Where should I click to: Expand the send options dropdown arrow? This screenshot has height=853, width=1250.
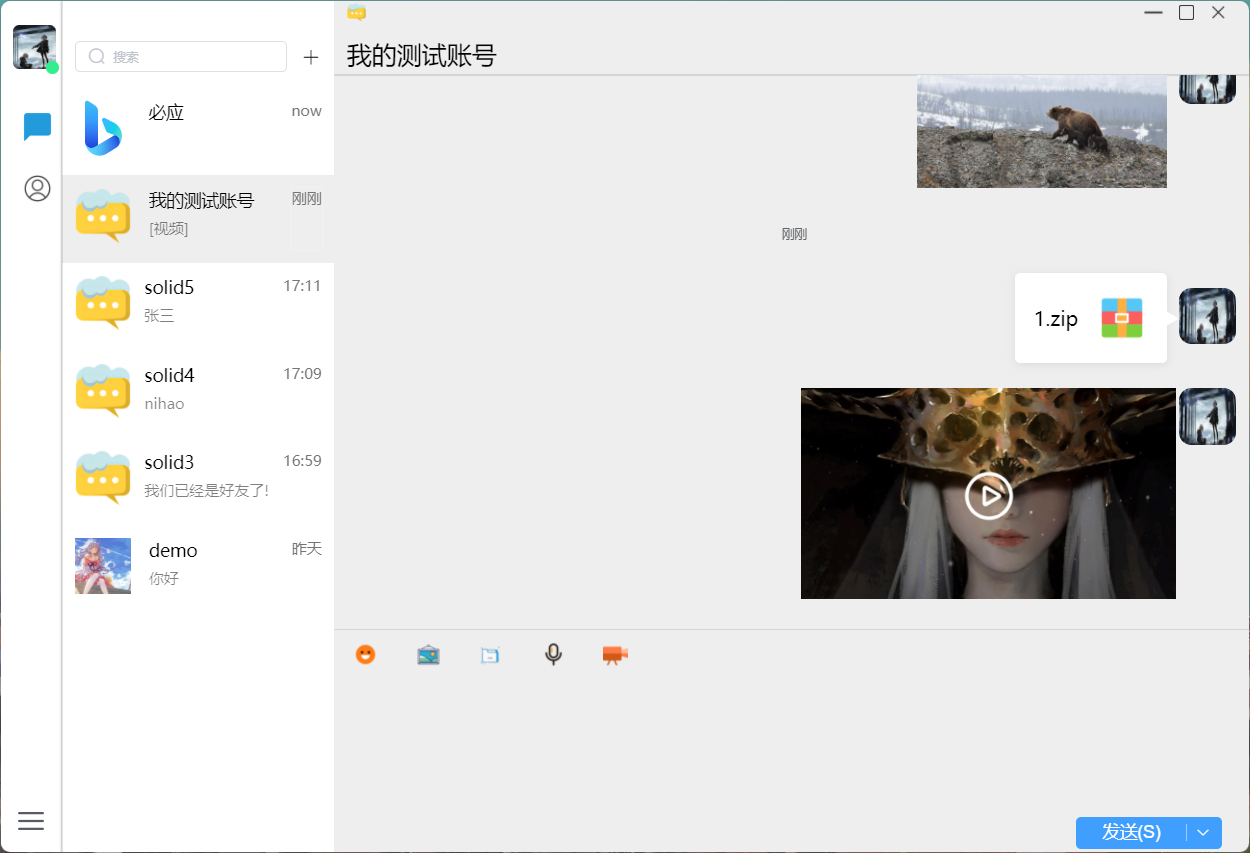coord(1204,832)
